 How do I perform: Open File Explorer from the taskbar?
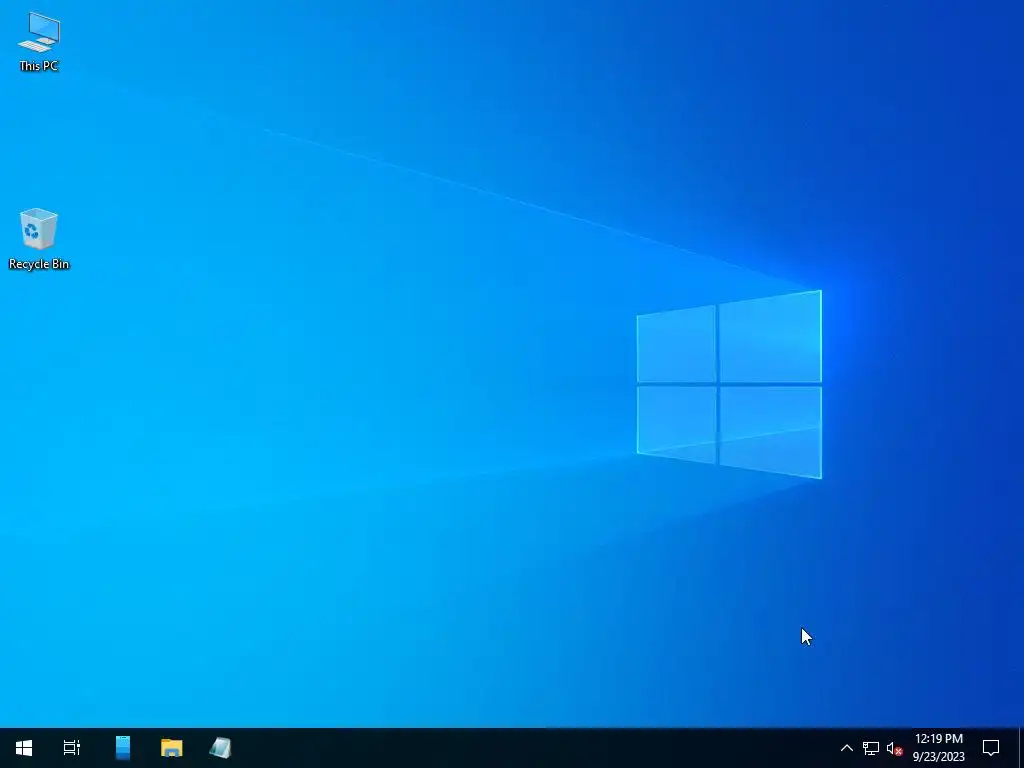click(x=172, y=748)
